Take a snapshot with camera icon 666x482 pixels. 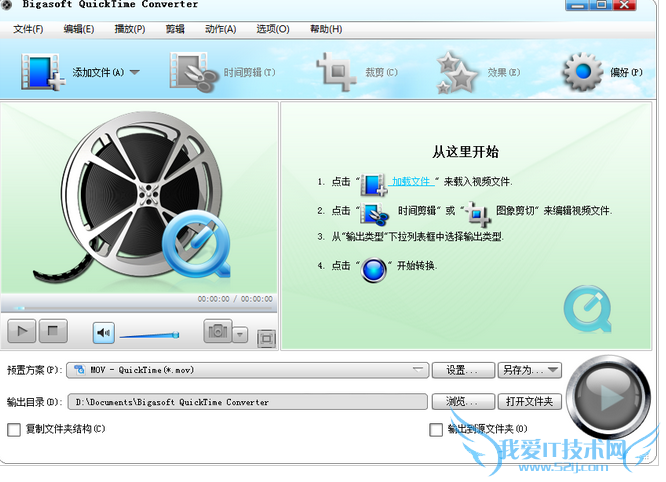coord(218,331)
